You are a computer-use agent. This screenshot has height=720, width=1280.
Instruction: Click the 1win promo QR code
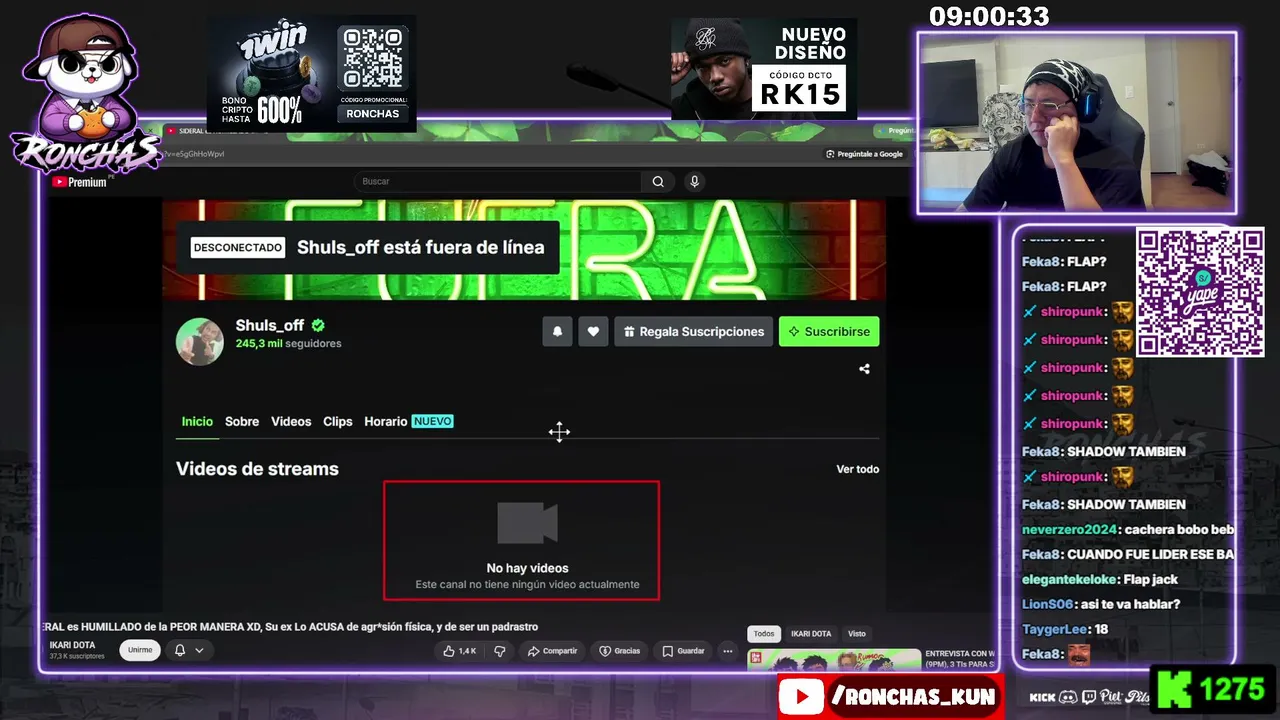coord(372,58)
